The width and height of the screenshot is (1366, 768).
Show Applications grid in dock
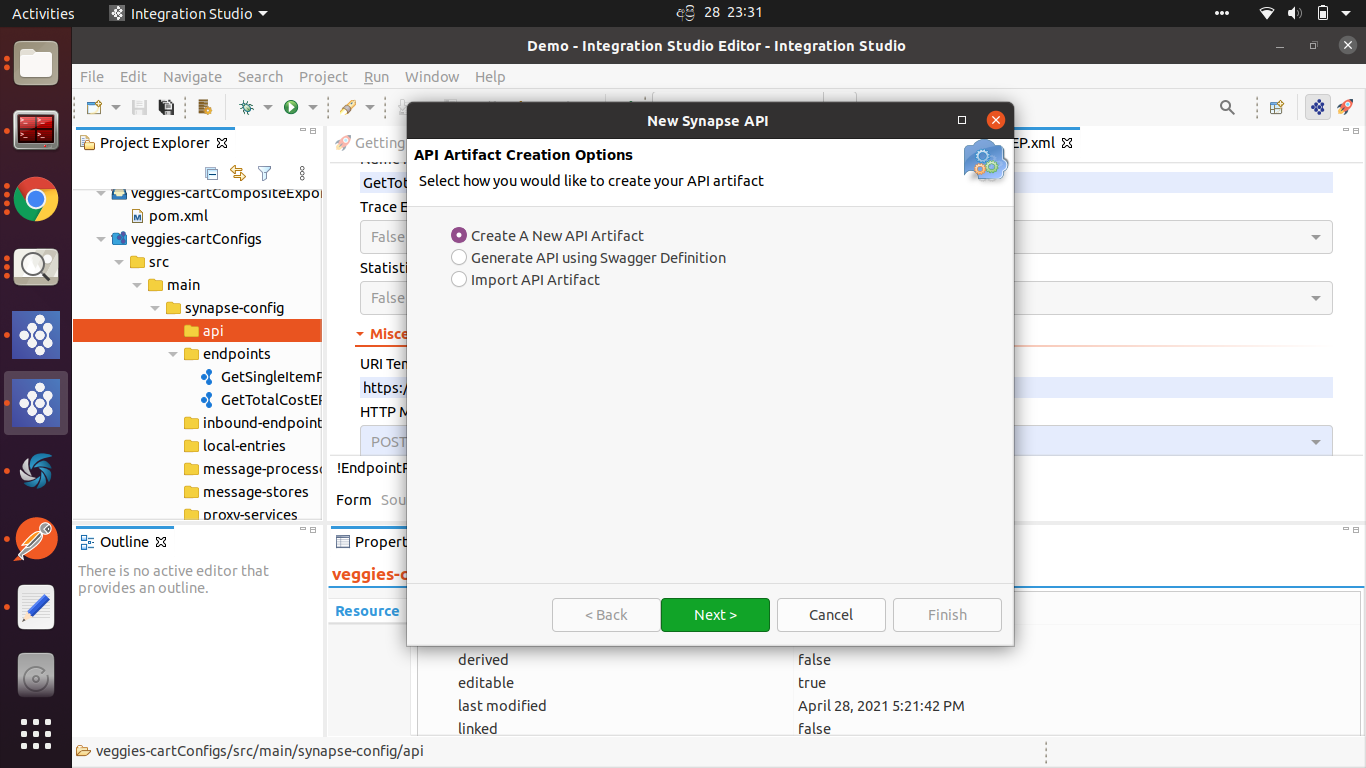(36, 734)
